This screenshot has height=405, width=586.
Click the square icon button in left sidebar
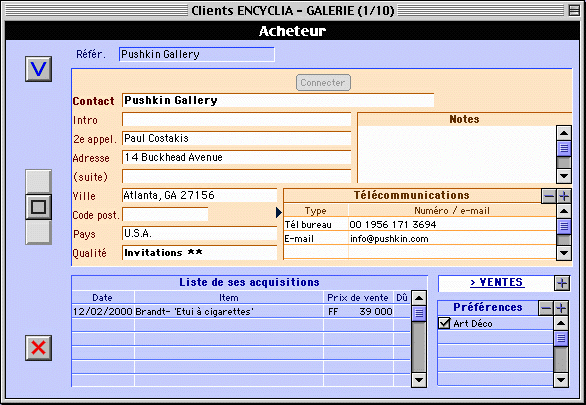click(38, 207)
